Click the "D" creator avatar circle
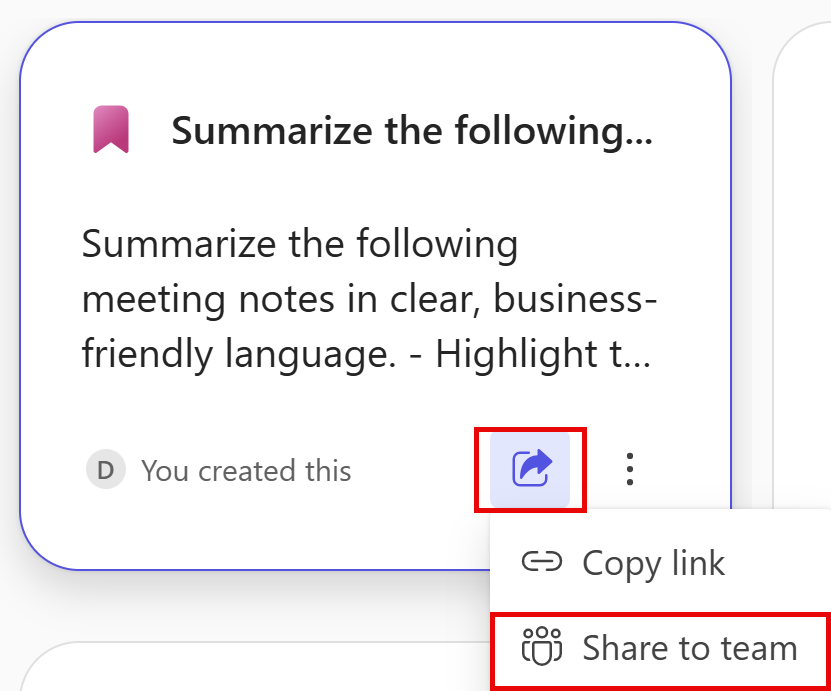Viewport: 831px width, 691px height. tap(105, 470)
